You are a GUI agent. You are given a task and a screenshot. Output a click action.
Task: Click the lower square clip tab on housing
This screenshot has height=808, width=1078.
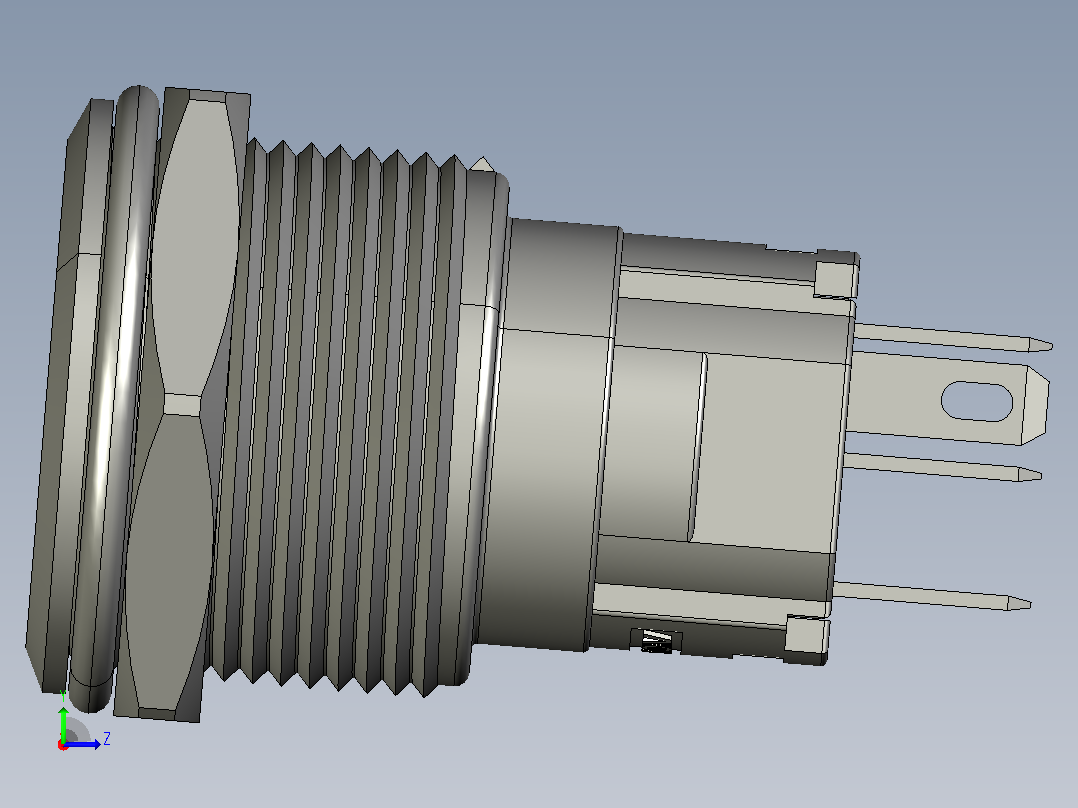[806, 634]
